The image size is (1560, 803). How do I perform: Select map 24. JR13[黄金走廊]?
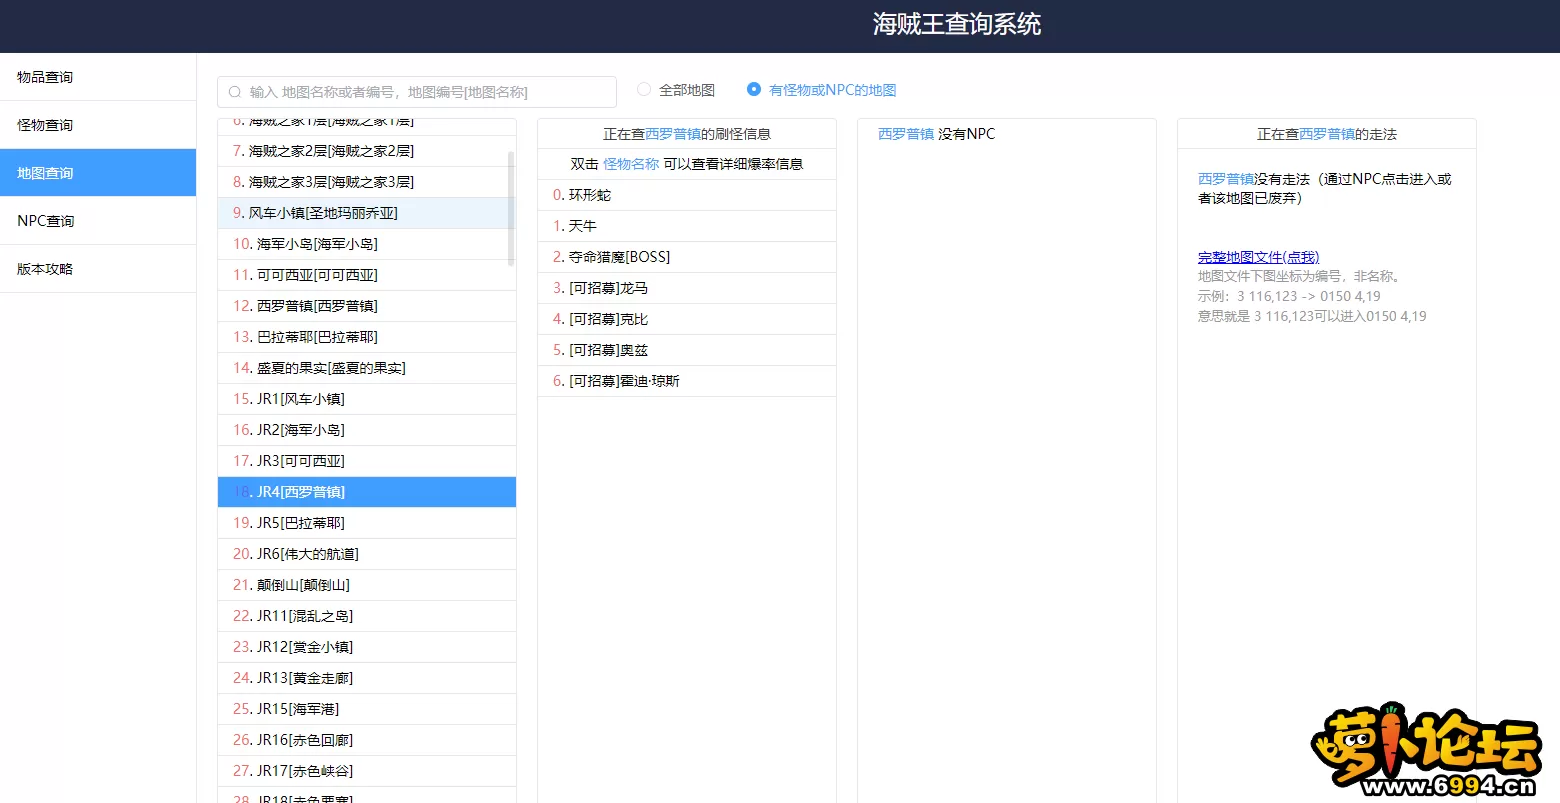[x=367, y=678]
